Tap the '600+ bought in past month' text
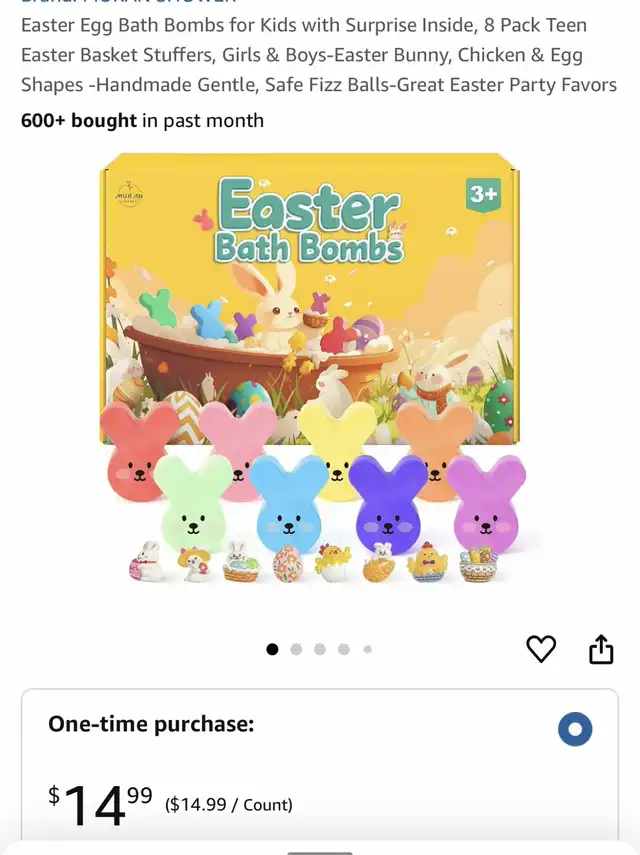Screen dimensions: 640x855 coord(142,121)
